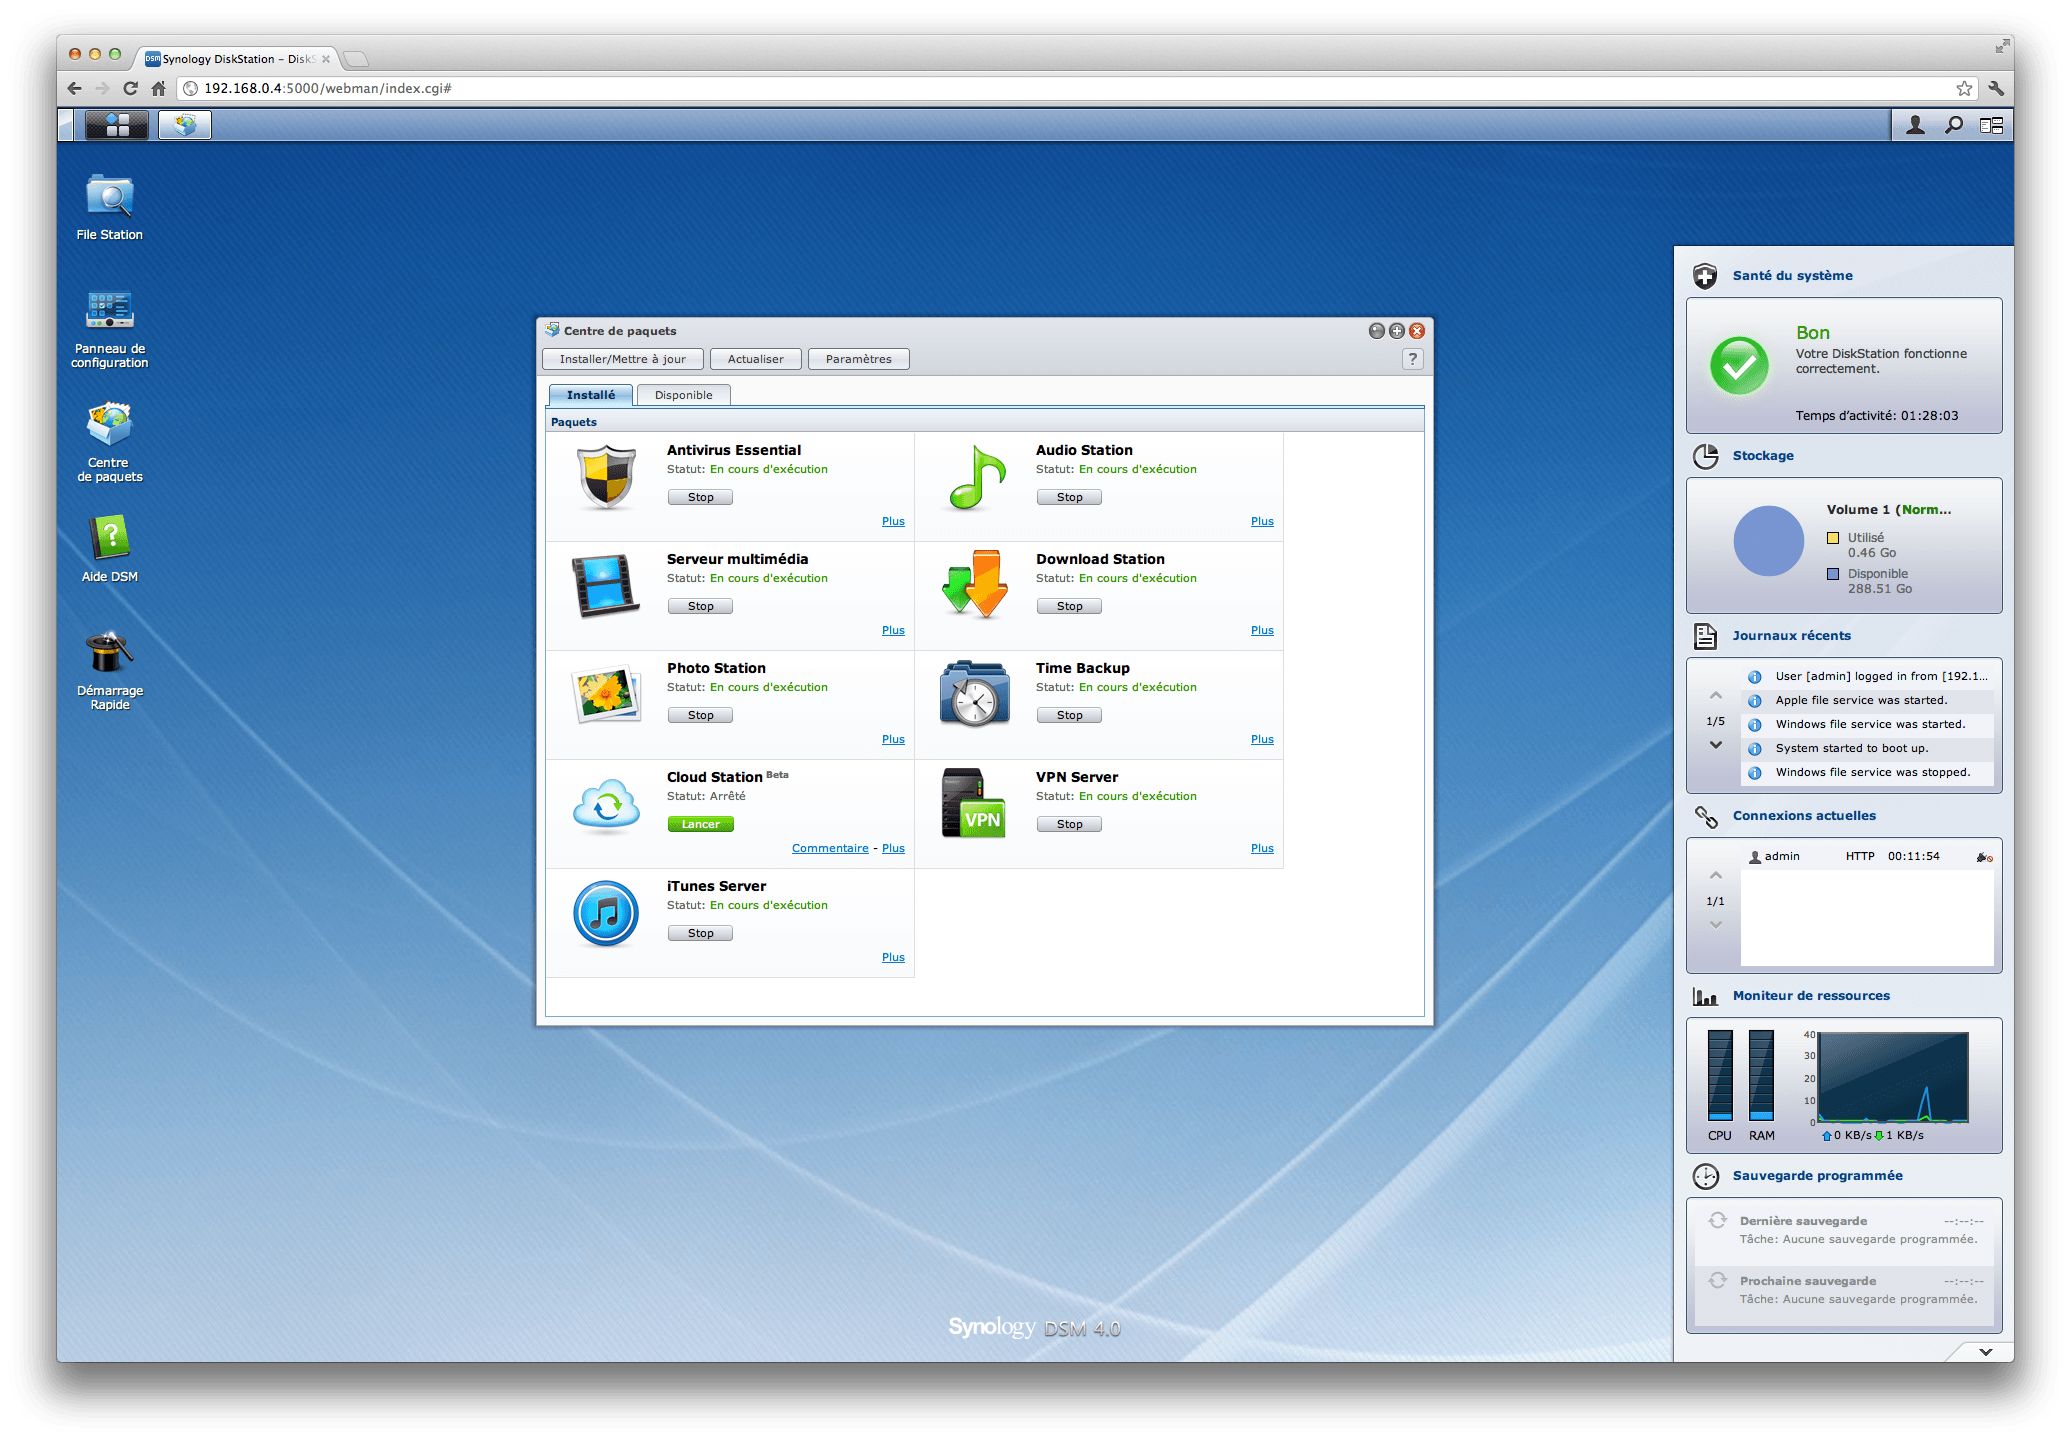Click the DSM main menu grid icon

click(x=117, y=125)
